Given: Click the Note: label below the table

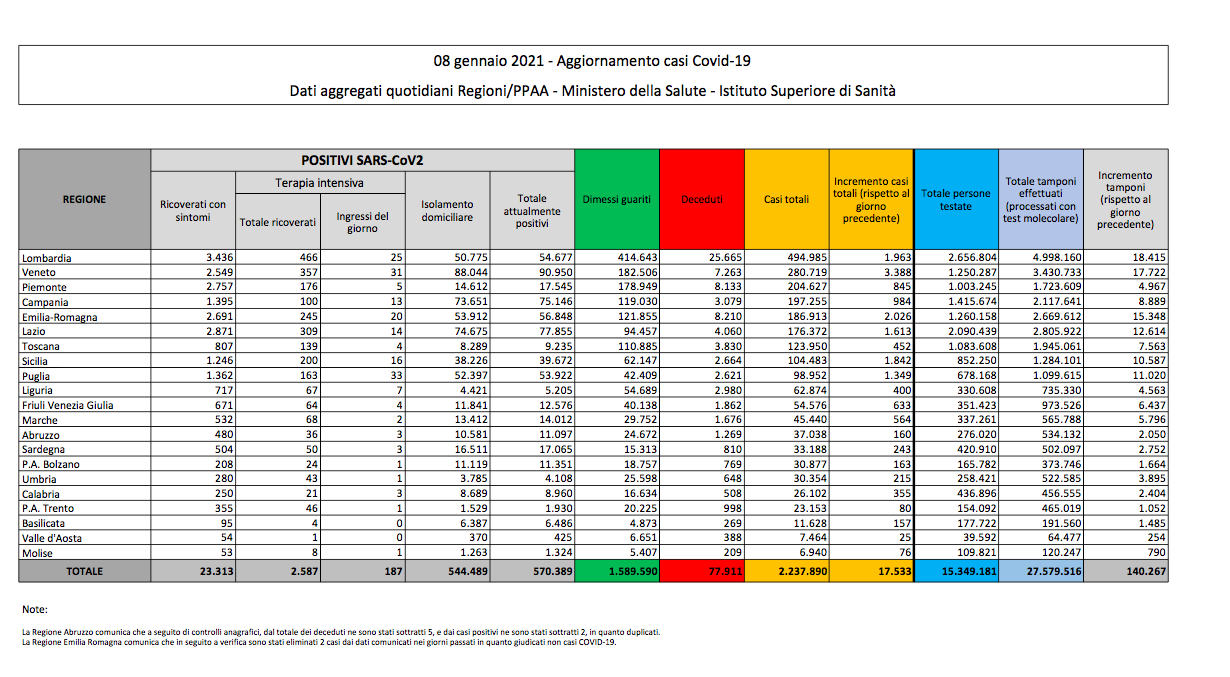Looking at the screenshot, I should (34, 609).
